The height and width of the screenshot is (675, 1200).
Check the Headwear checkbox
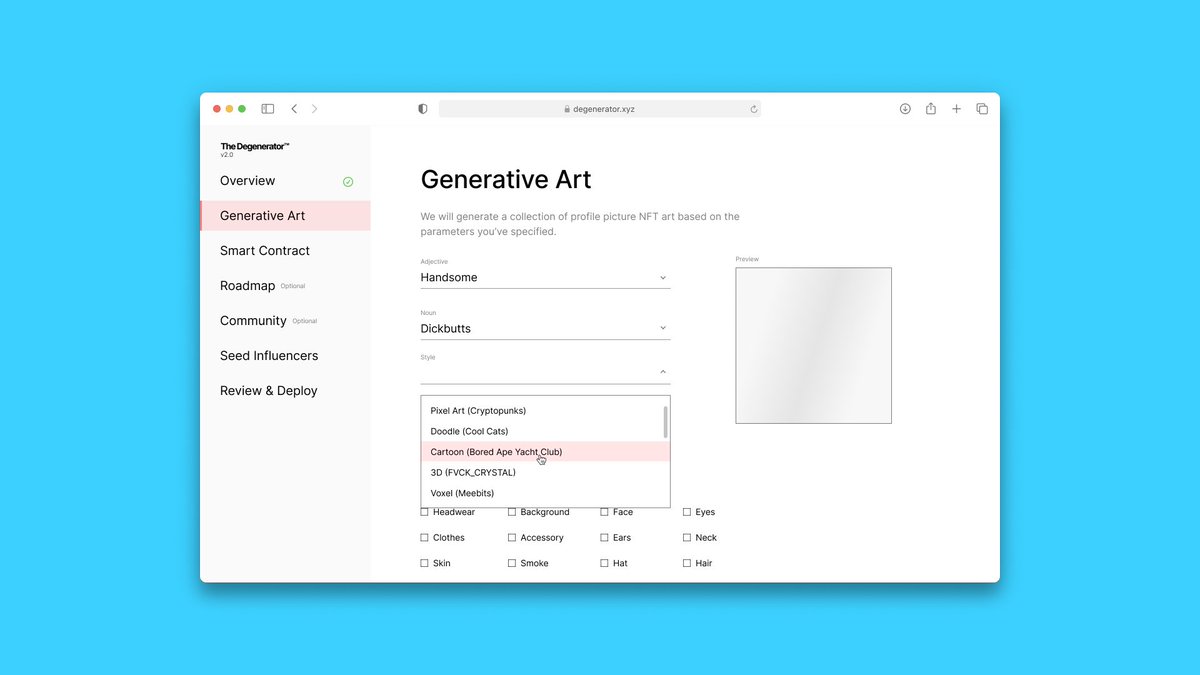[425, 512]
